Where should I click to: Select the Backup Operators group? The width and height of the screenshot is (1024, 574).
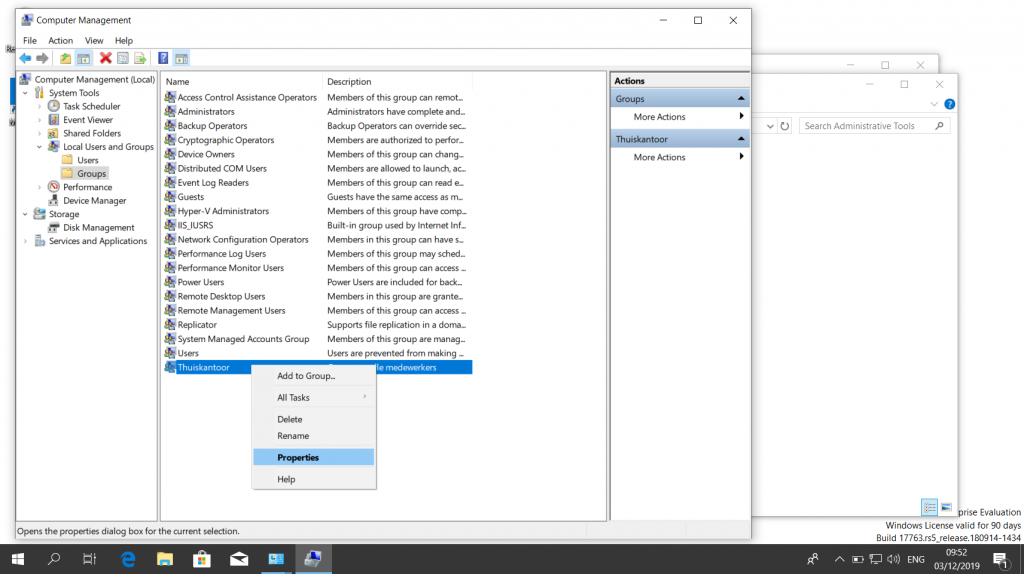[212, 125]
